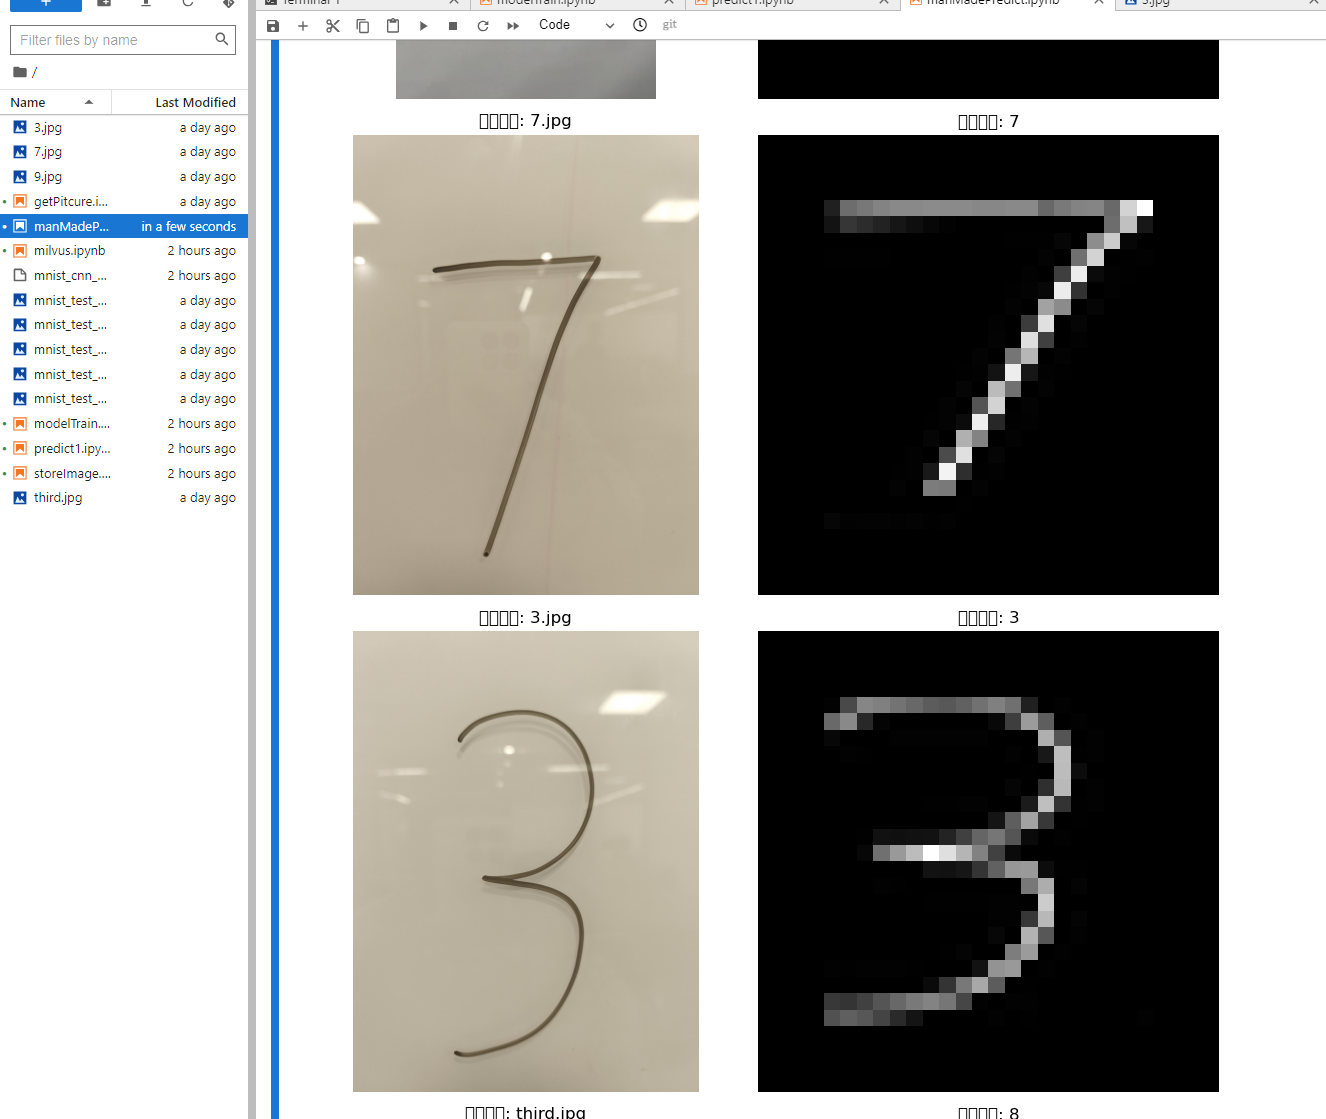Run the selected cell with the play icon

click(423, 25)
